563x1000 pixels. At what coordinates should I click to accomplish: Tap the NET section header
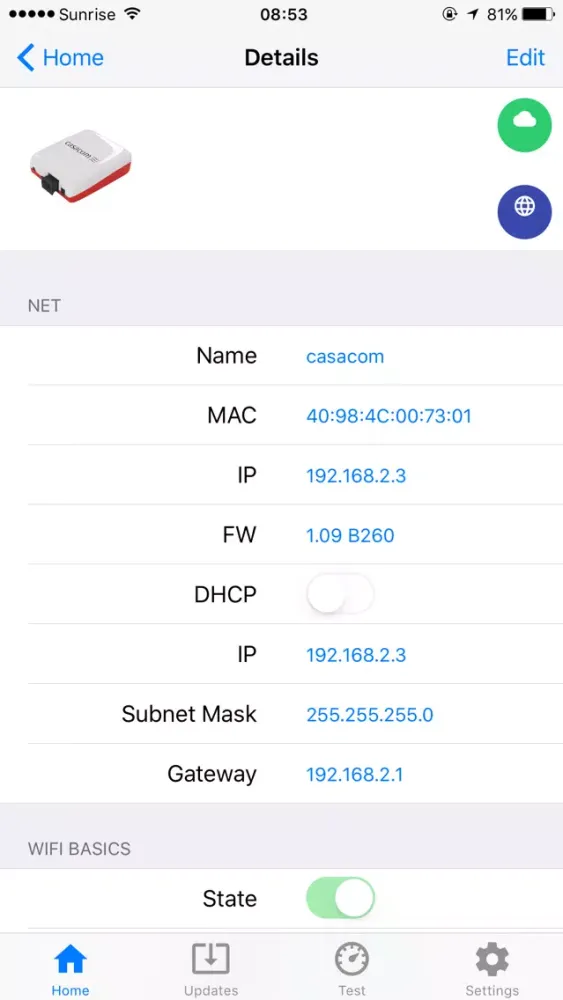(44, 305)
